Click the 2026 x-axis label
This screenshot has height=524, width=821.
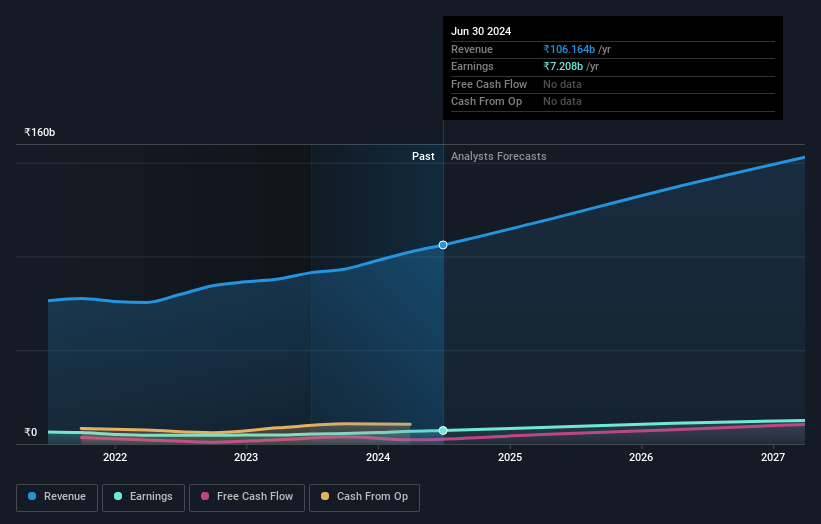click(x=641, y=457)
